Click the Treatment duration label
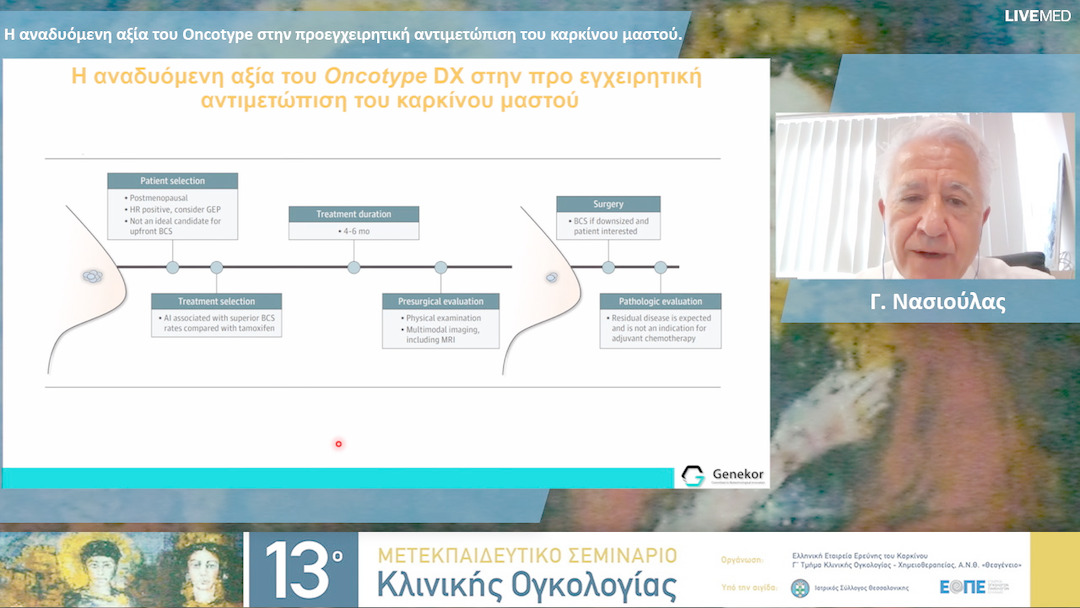This screenshot has width=1080, height=608. click(x=354, y=214)
